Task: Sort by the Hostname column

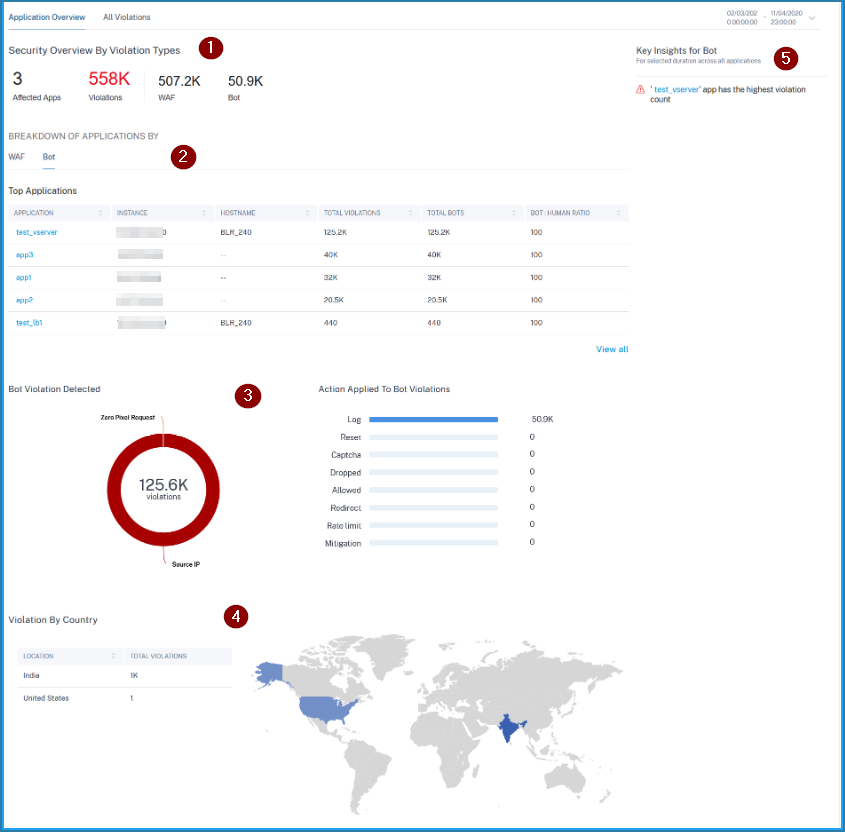Action: 266,213
